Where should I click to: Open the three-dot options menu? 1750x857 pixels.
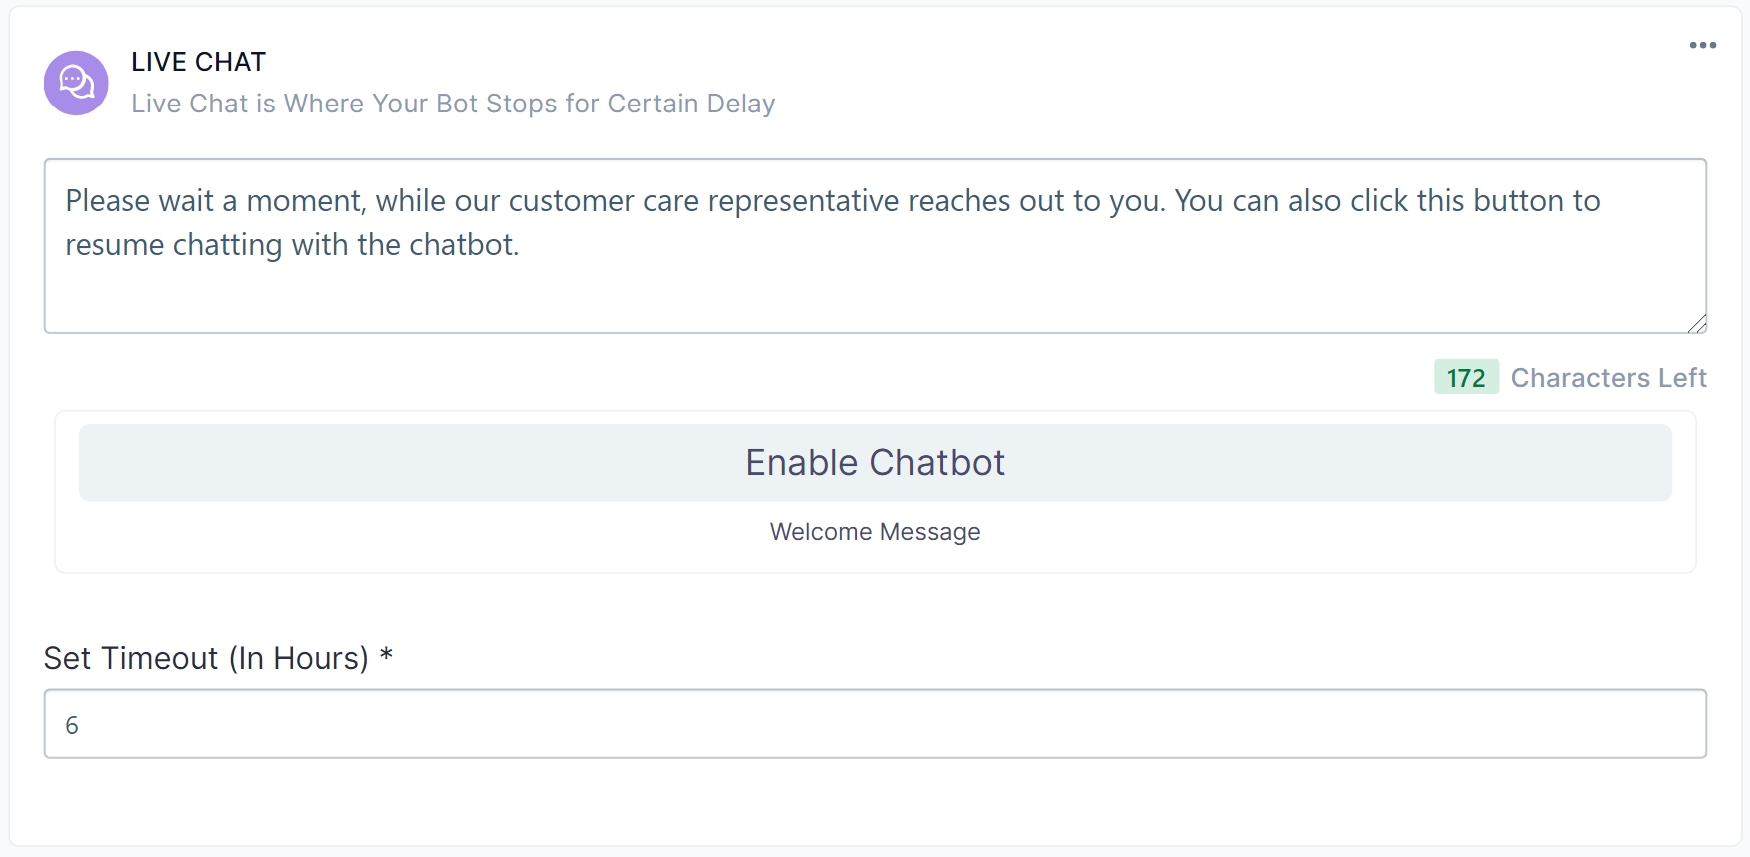[1702, 45]
